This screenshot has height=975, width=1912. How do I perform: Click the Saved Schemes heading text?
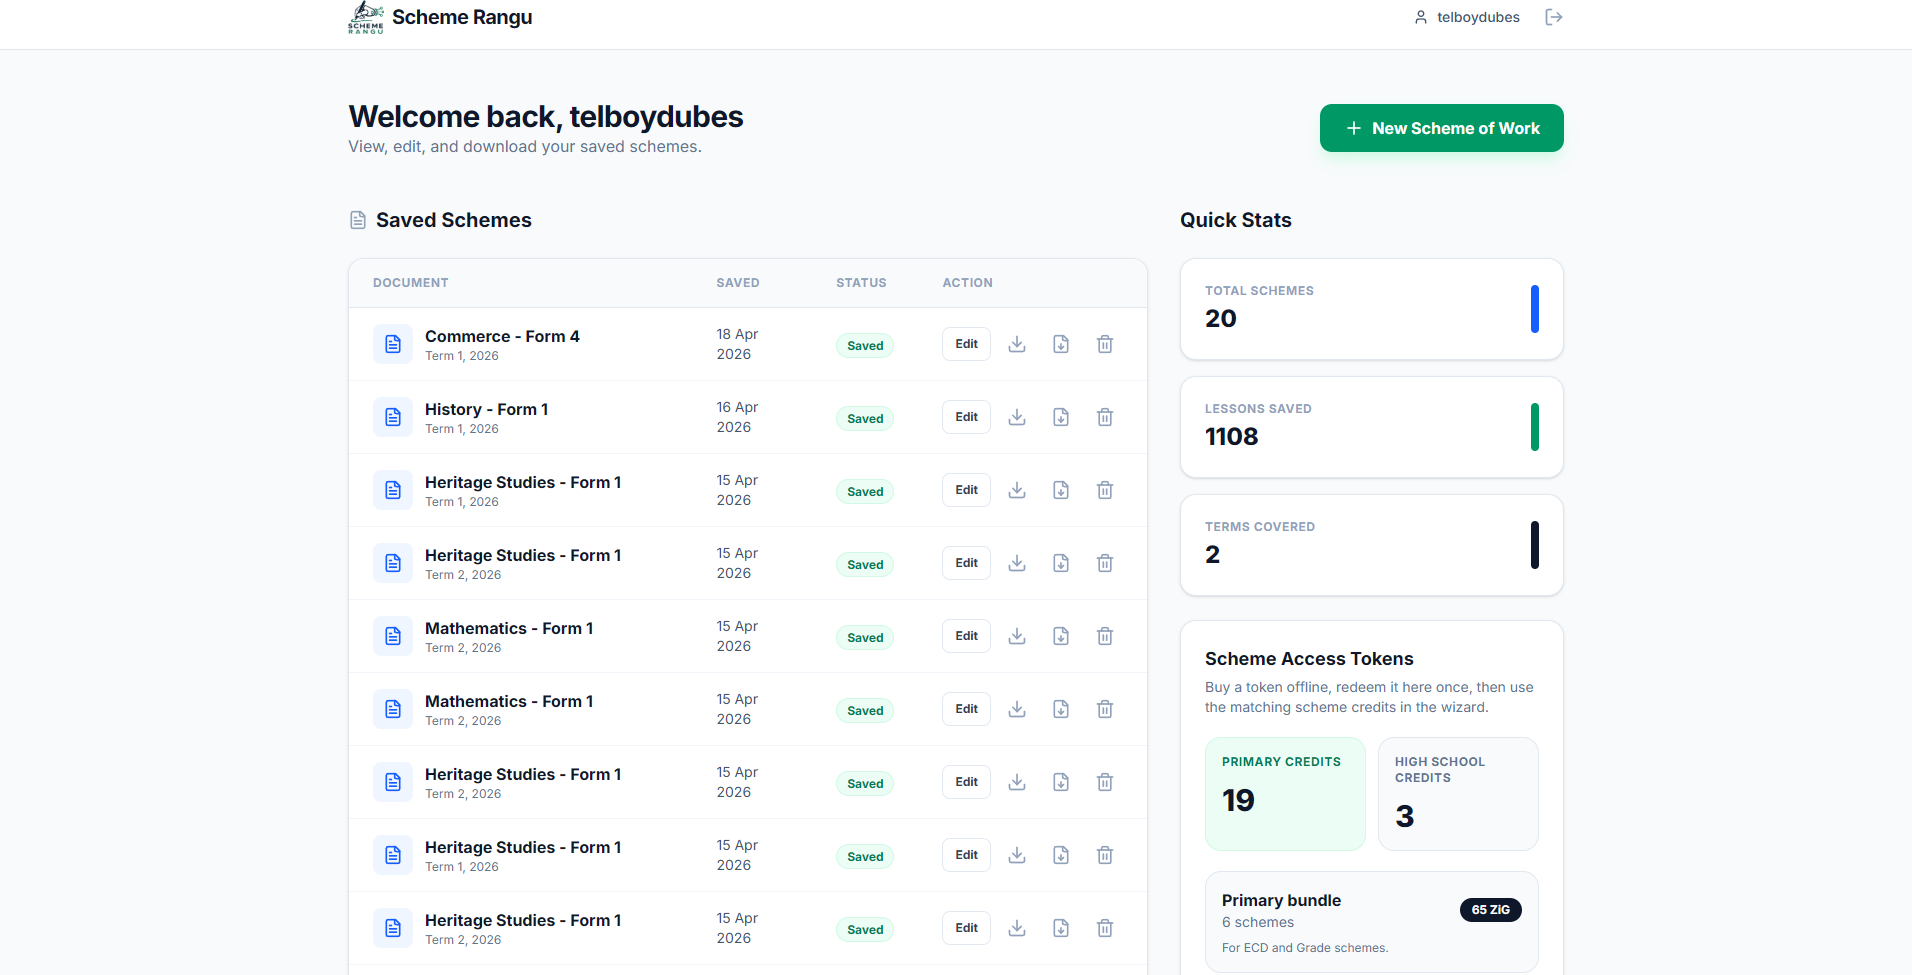tap(454, 220)
